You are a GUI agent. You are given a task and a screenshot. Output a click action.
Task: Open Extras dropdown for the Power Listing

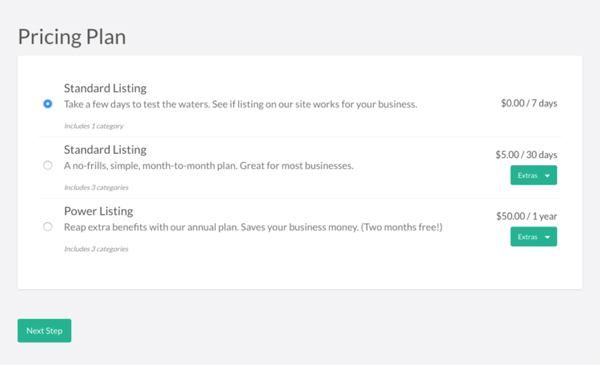point(533,237)
